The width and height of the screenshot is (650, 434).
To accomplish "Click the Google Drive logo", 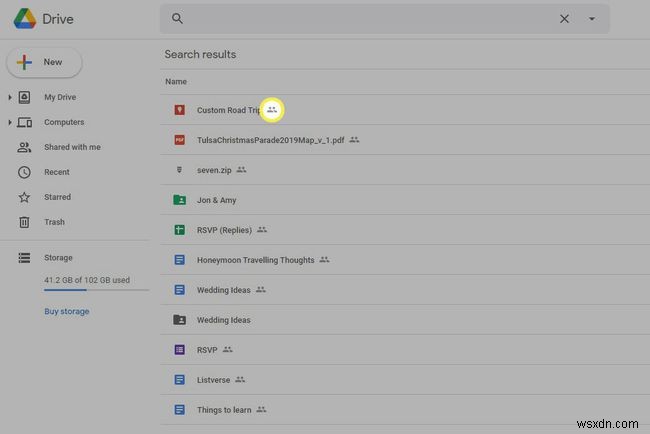I will click(25, 19).
